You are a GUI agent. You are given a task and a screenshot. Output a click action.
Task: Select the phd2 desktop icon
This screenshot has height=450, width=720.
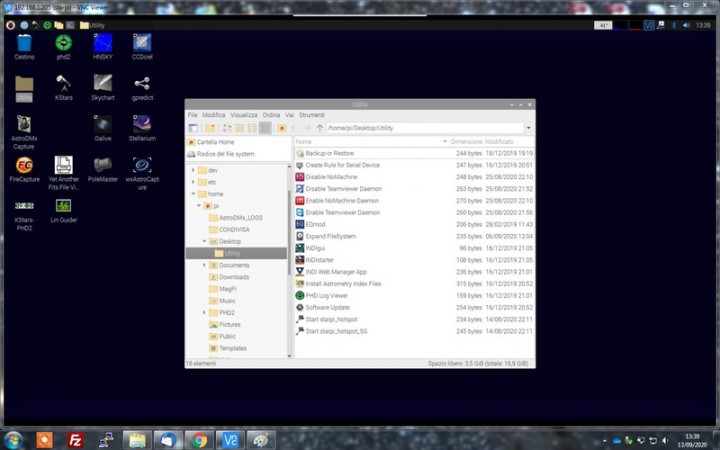pos(63,43)
